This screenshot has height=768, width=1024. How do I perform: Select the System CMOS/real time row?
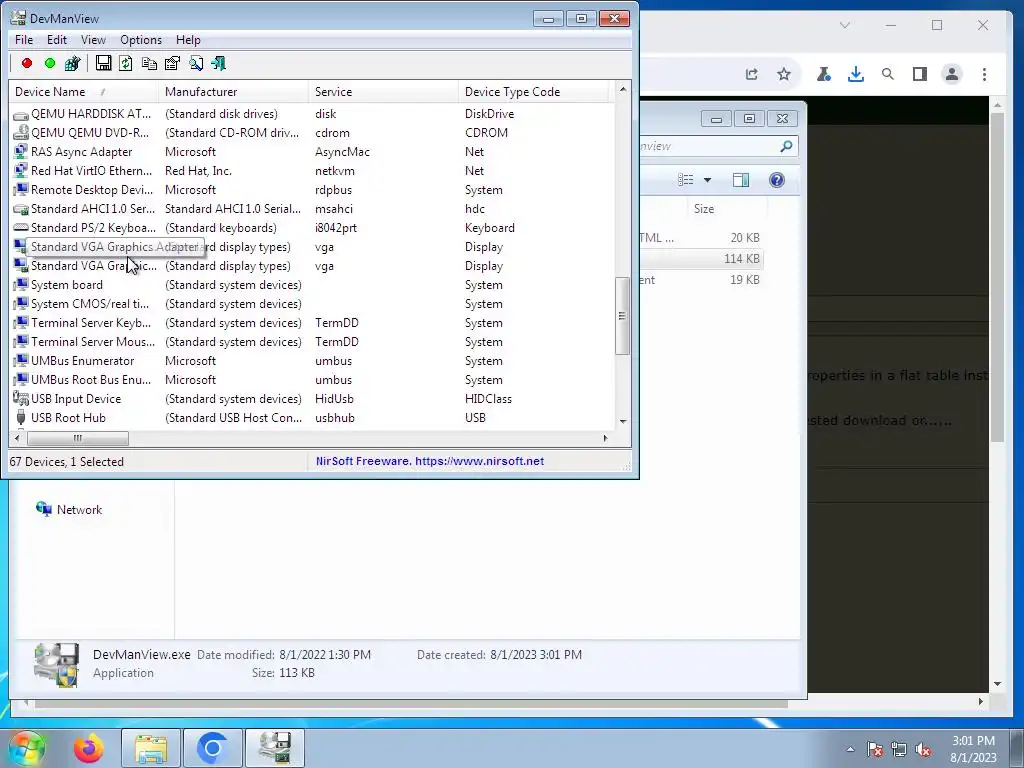(312, 304)
